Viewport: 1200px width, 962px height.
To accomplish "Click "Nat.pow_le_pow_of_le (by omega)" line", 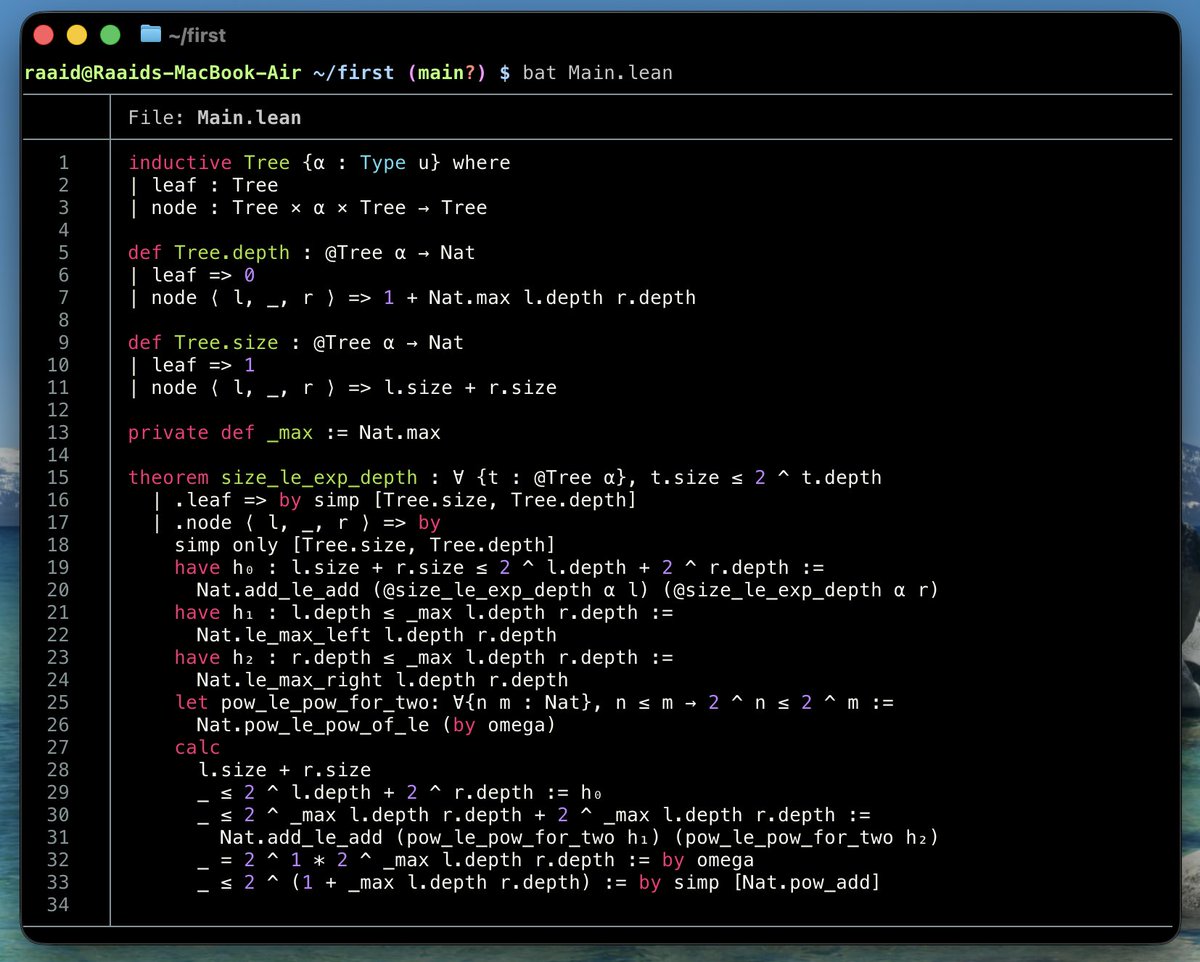I will click(x=376, y=725).
